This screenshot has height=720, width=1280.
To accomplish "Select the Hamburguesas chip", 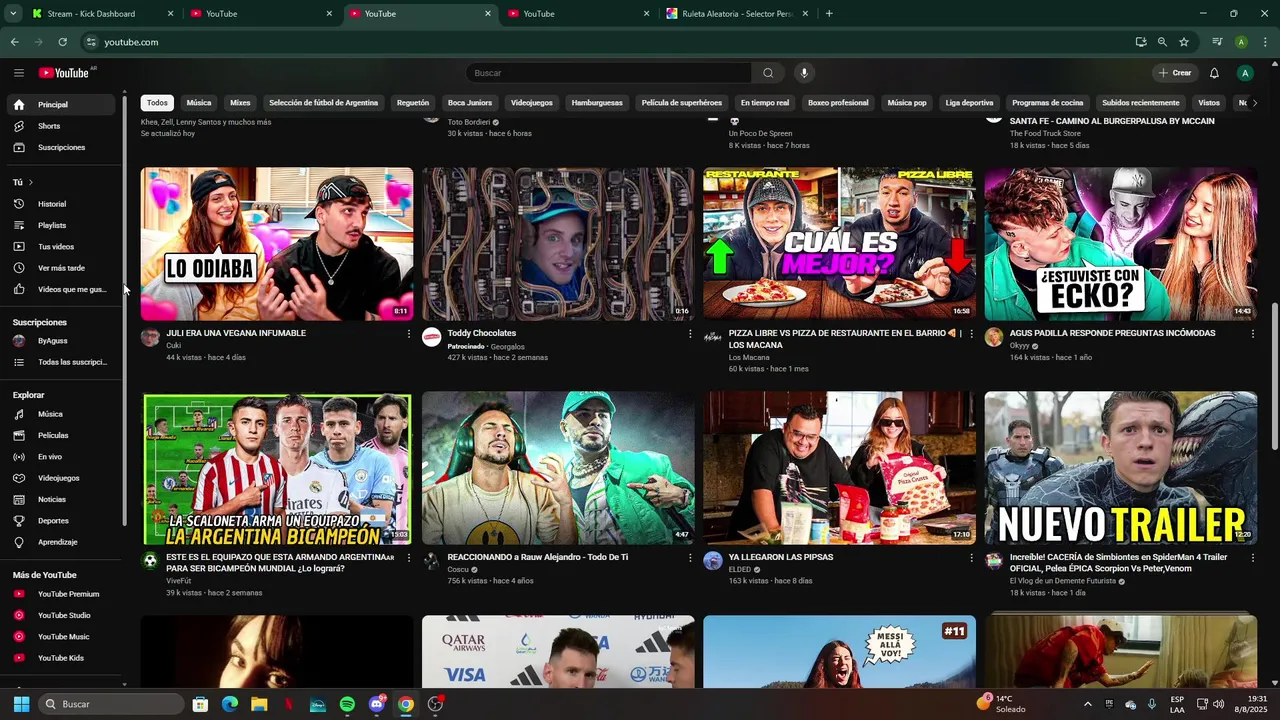I will [597, 103].
